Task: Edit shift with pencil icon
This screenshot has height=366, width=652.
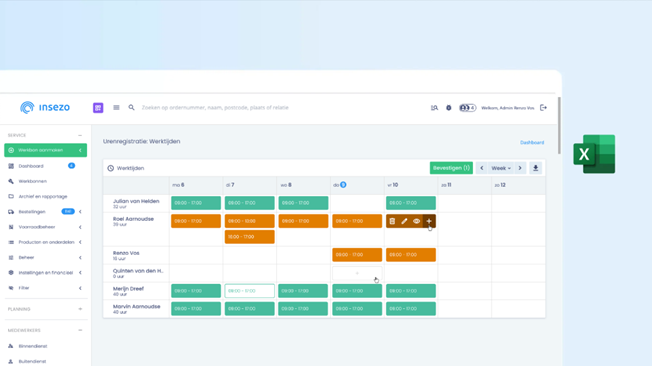Action: 404,221
